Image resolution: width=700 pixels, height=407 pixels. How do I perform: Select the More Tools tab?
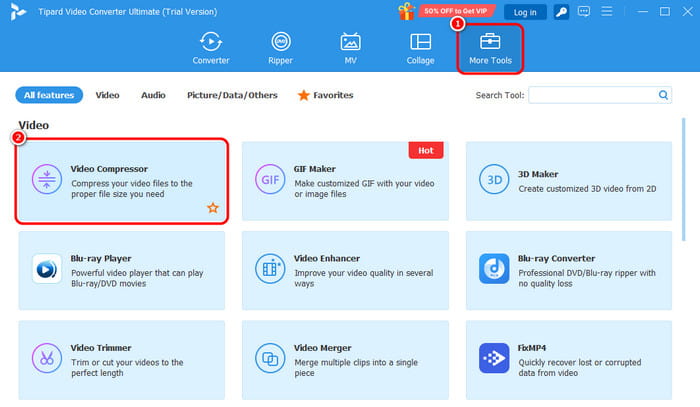(x=490, y=48)
